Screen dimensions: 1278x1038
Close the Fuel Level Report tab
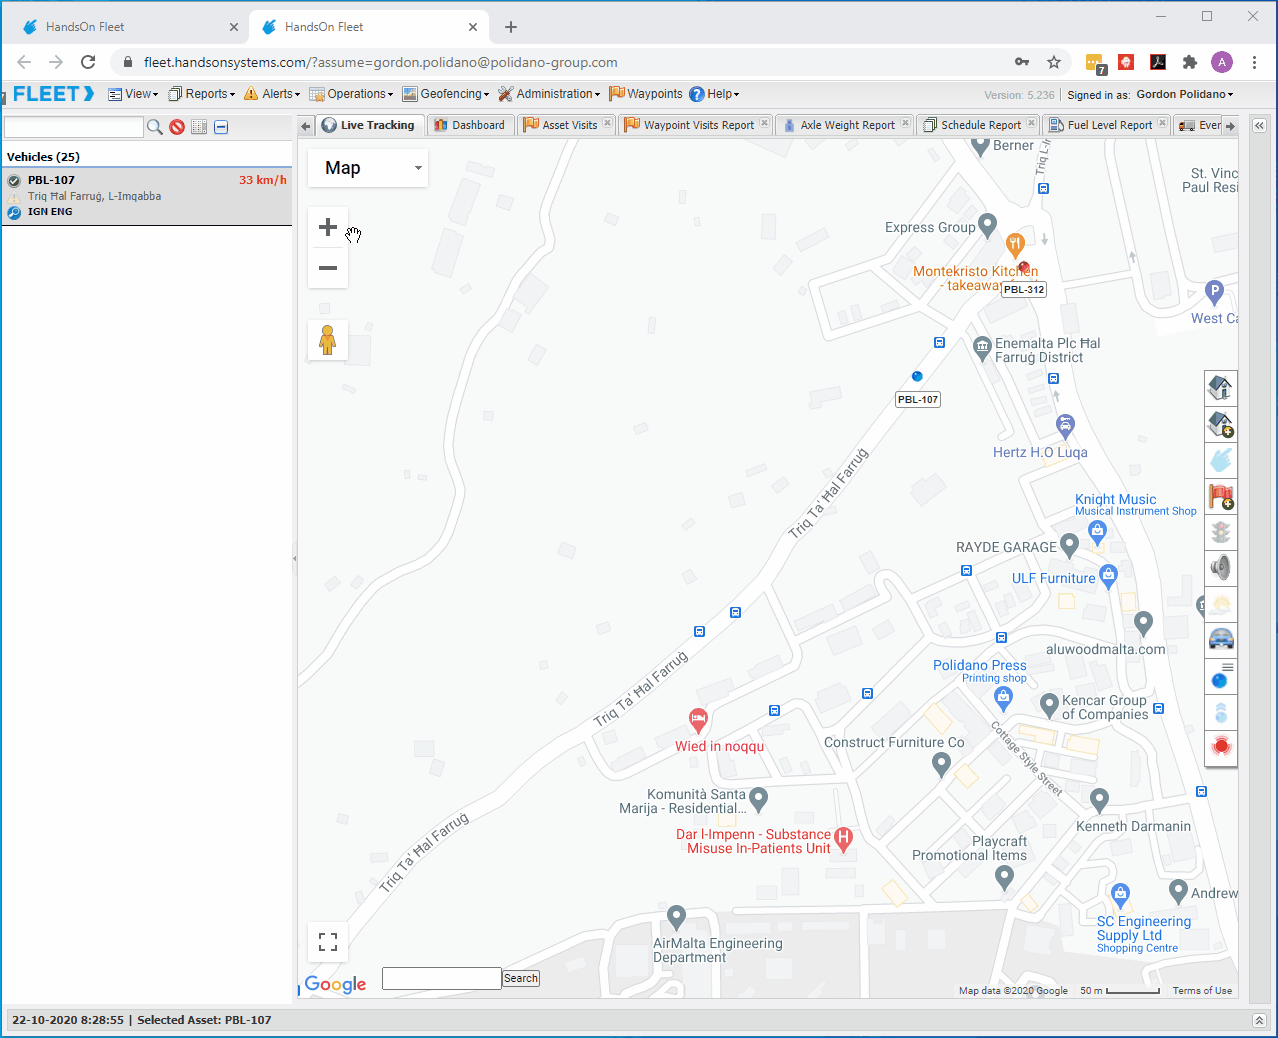click(1162, 124)
